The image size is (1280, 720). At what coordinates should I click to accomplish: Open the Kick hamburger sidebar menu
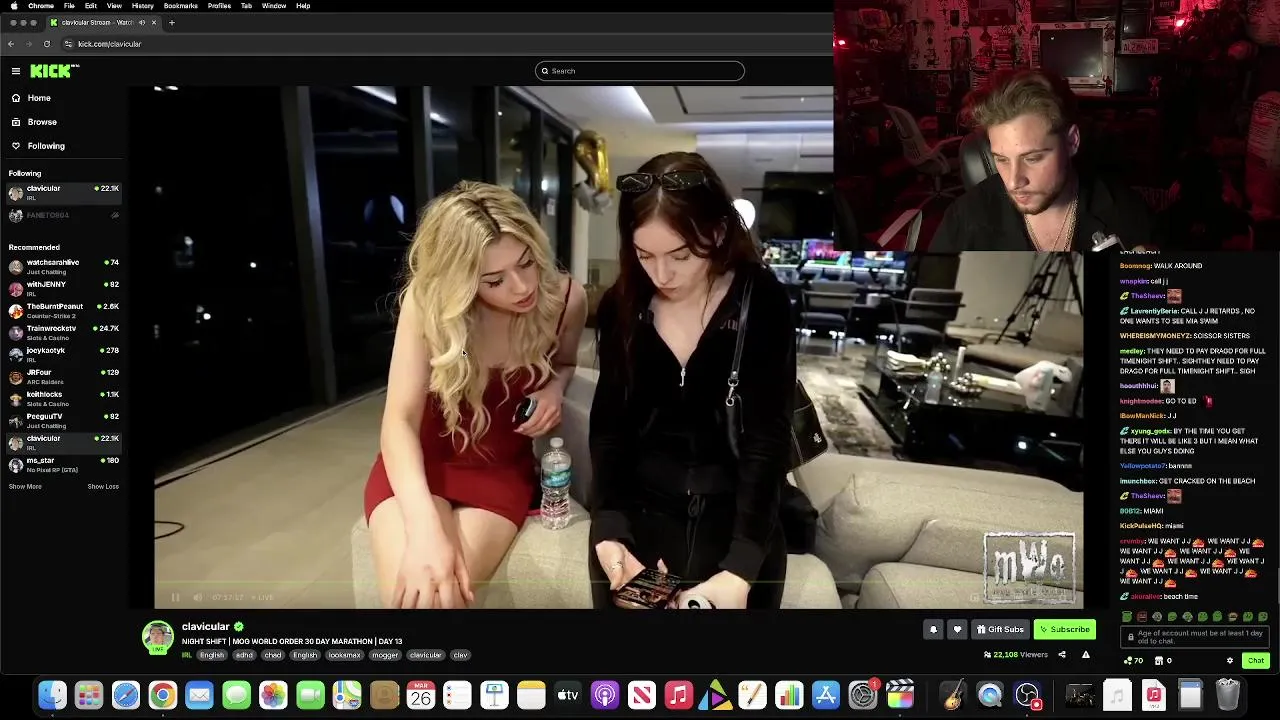click(16, 71)
